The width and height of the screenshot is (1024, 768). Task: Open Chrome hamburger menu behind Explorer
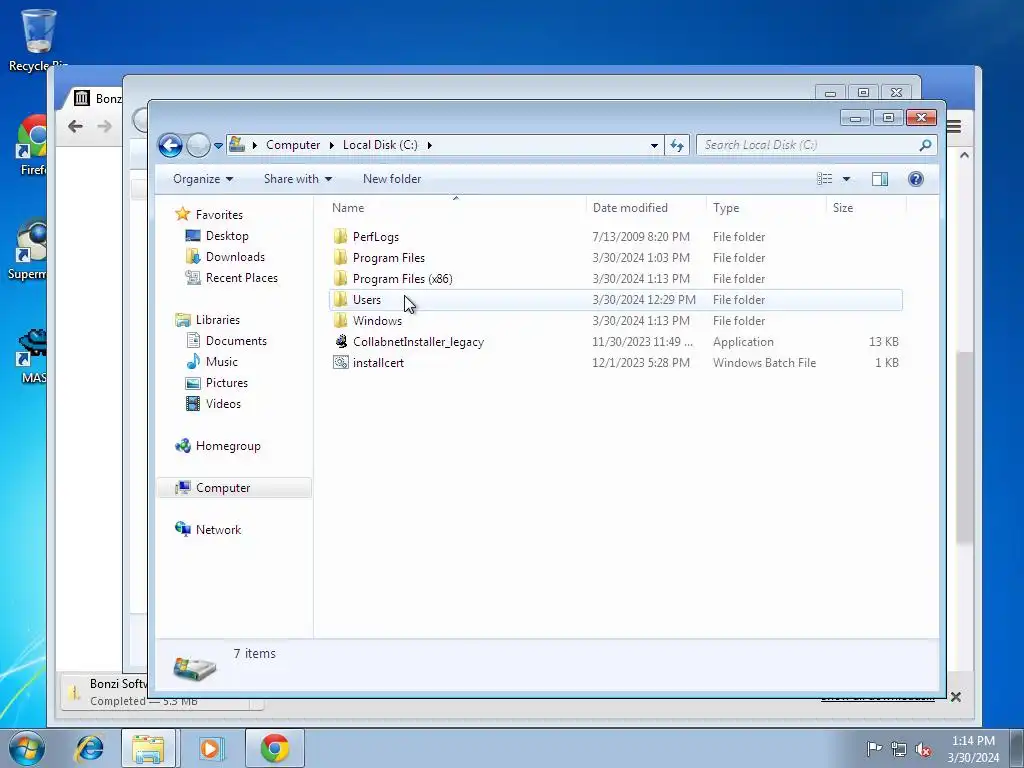[x=954, y=127]
